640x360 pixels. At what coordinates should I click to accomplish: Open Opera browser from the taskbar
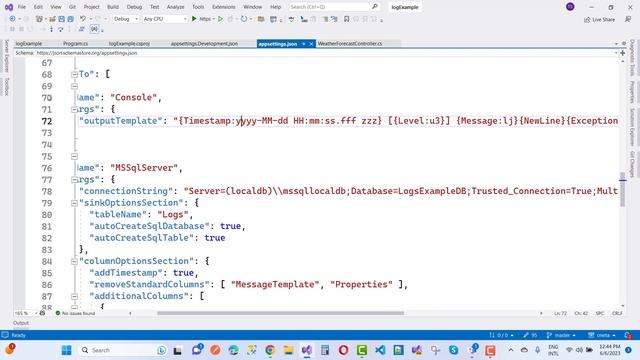(343, 350)
